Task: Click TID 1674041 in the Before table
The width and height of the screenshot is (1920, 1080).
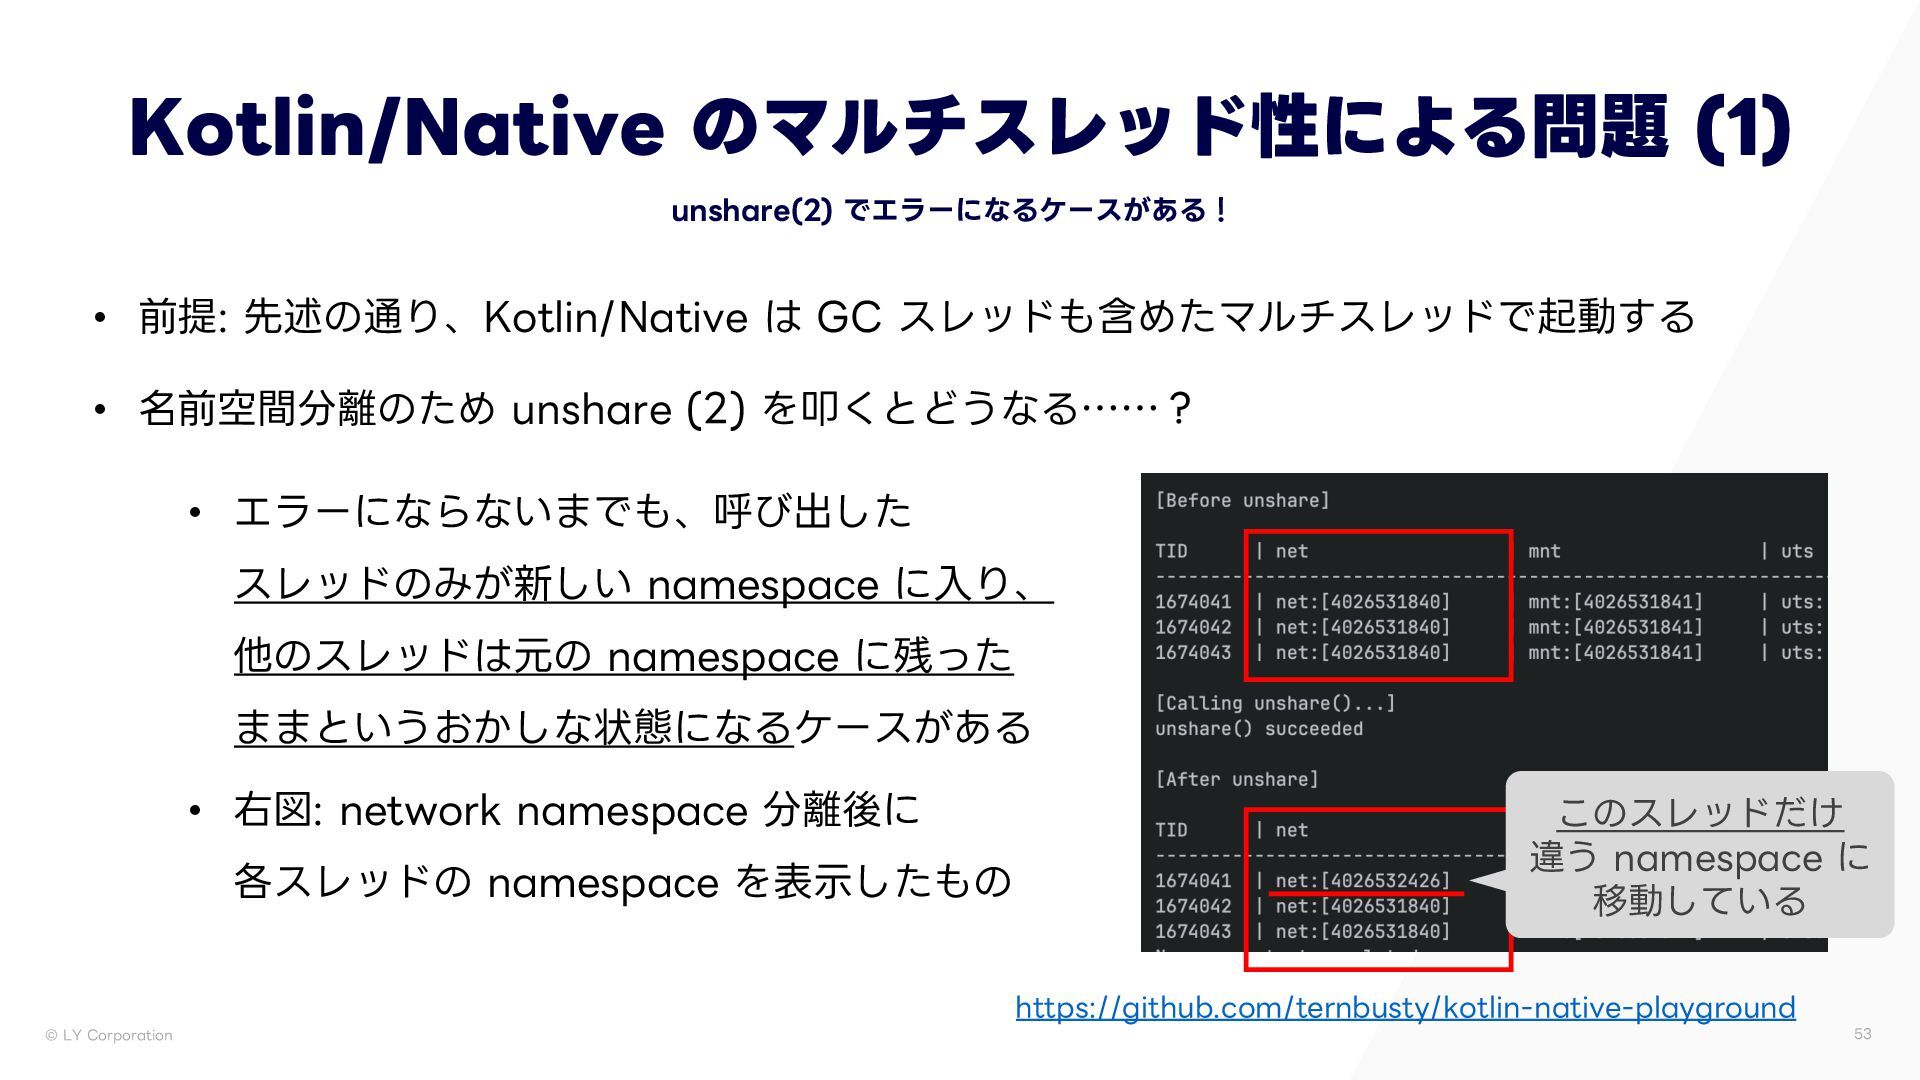Action: click(1193, 602)
